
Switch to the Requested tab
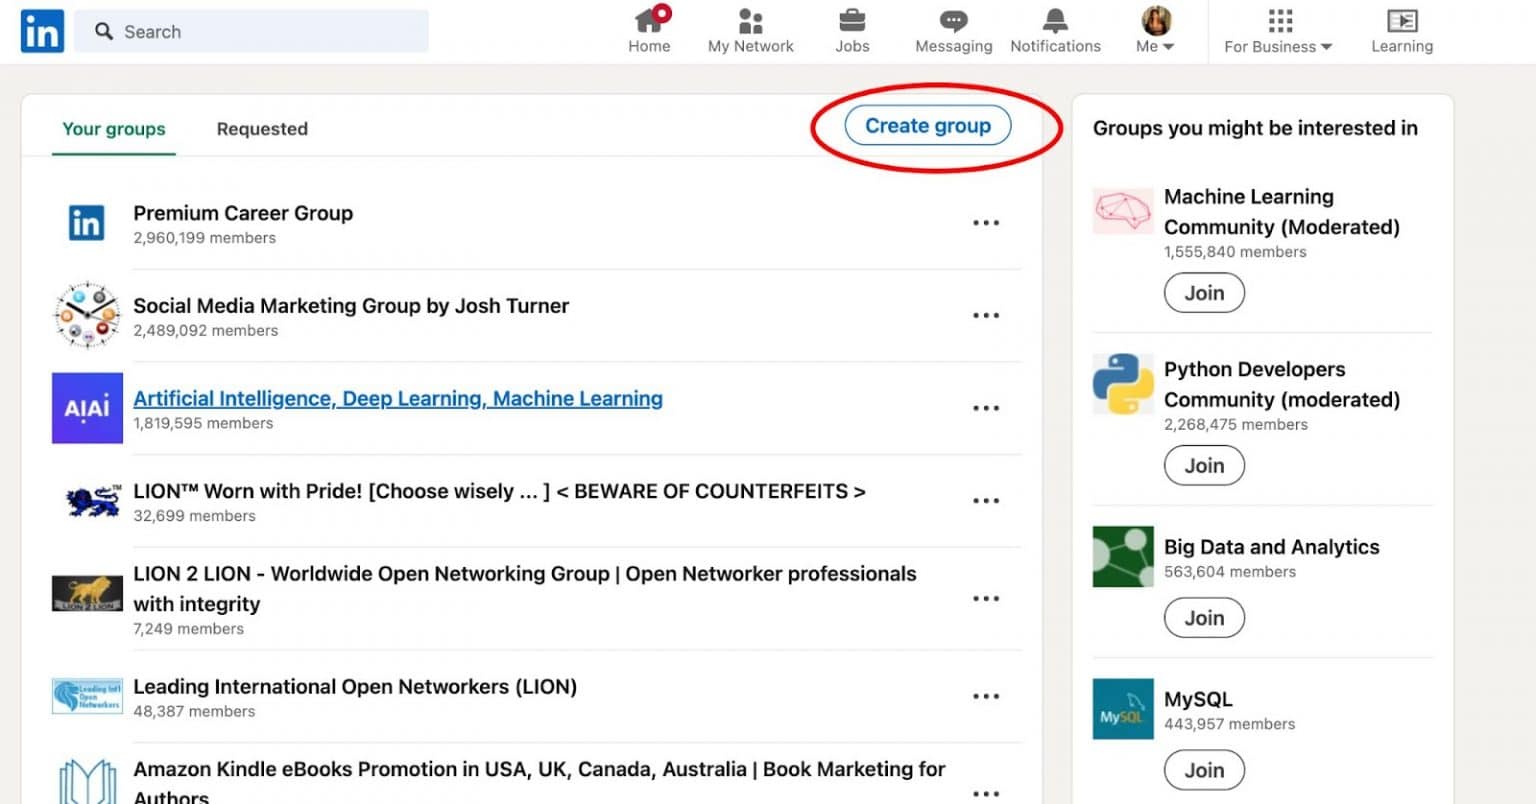[262, 128]
